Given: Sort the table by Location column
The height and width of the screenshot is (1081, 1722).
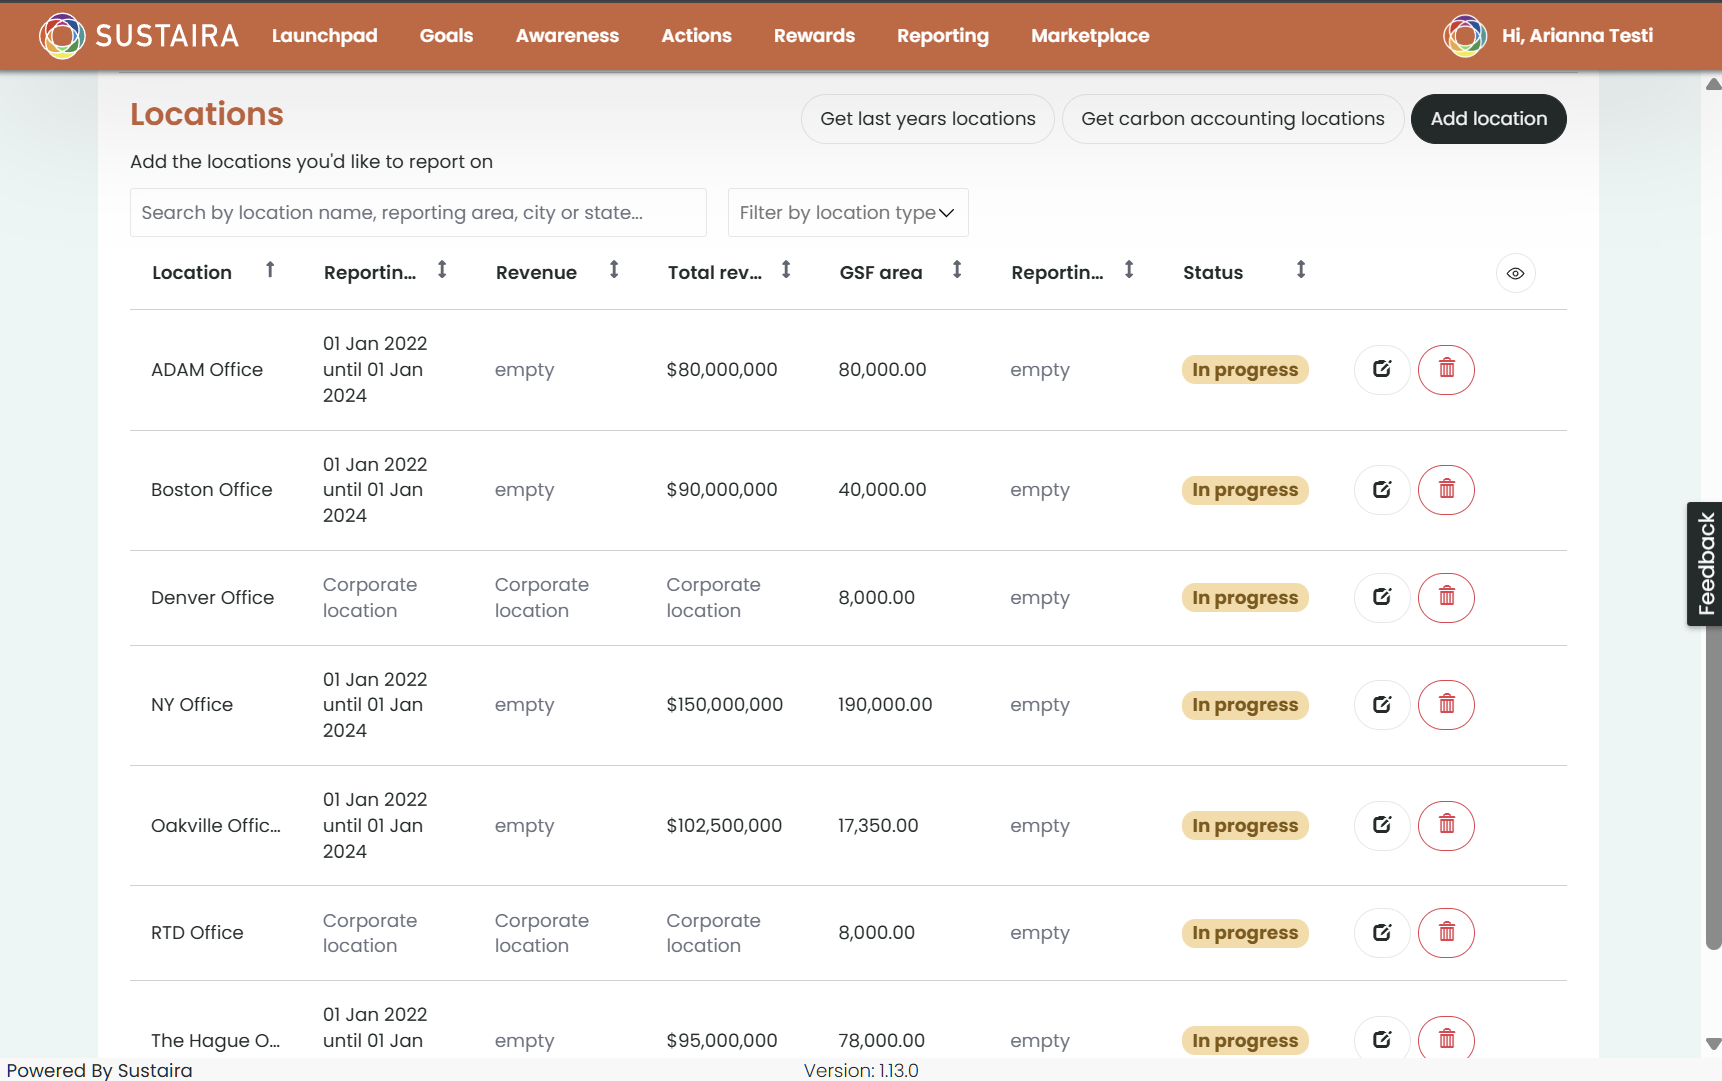Looking at the screenshot, I should (x=270, y=270).
